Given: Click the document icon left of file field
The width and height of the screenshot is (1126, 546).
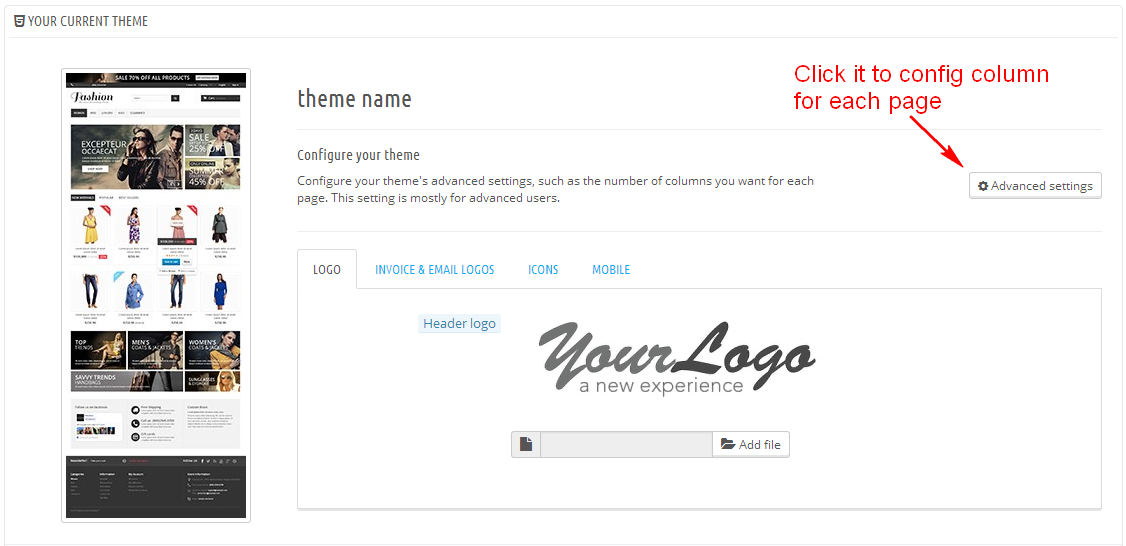Looking at the screenshot, I should click(526, 445).
